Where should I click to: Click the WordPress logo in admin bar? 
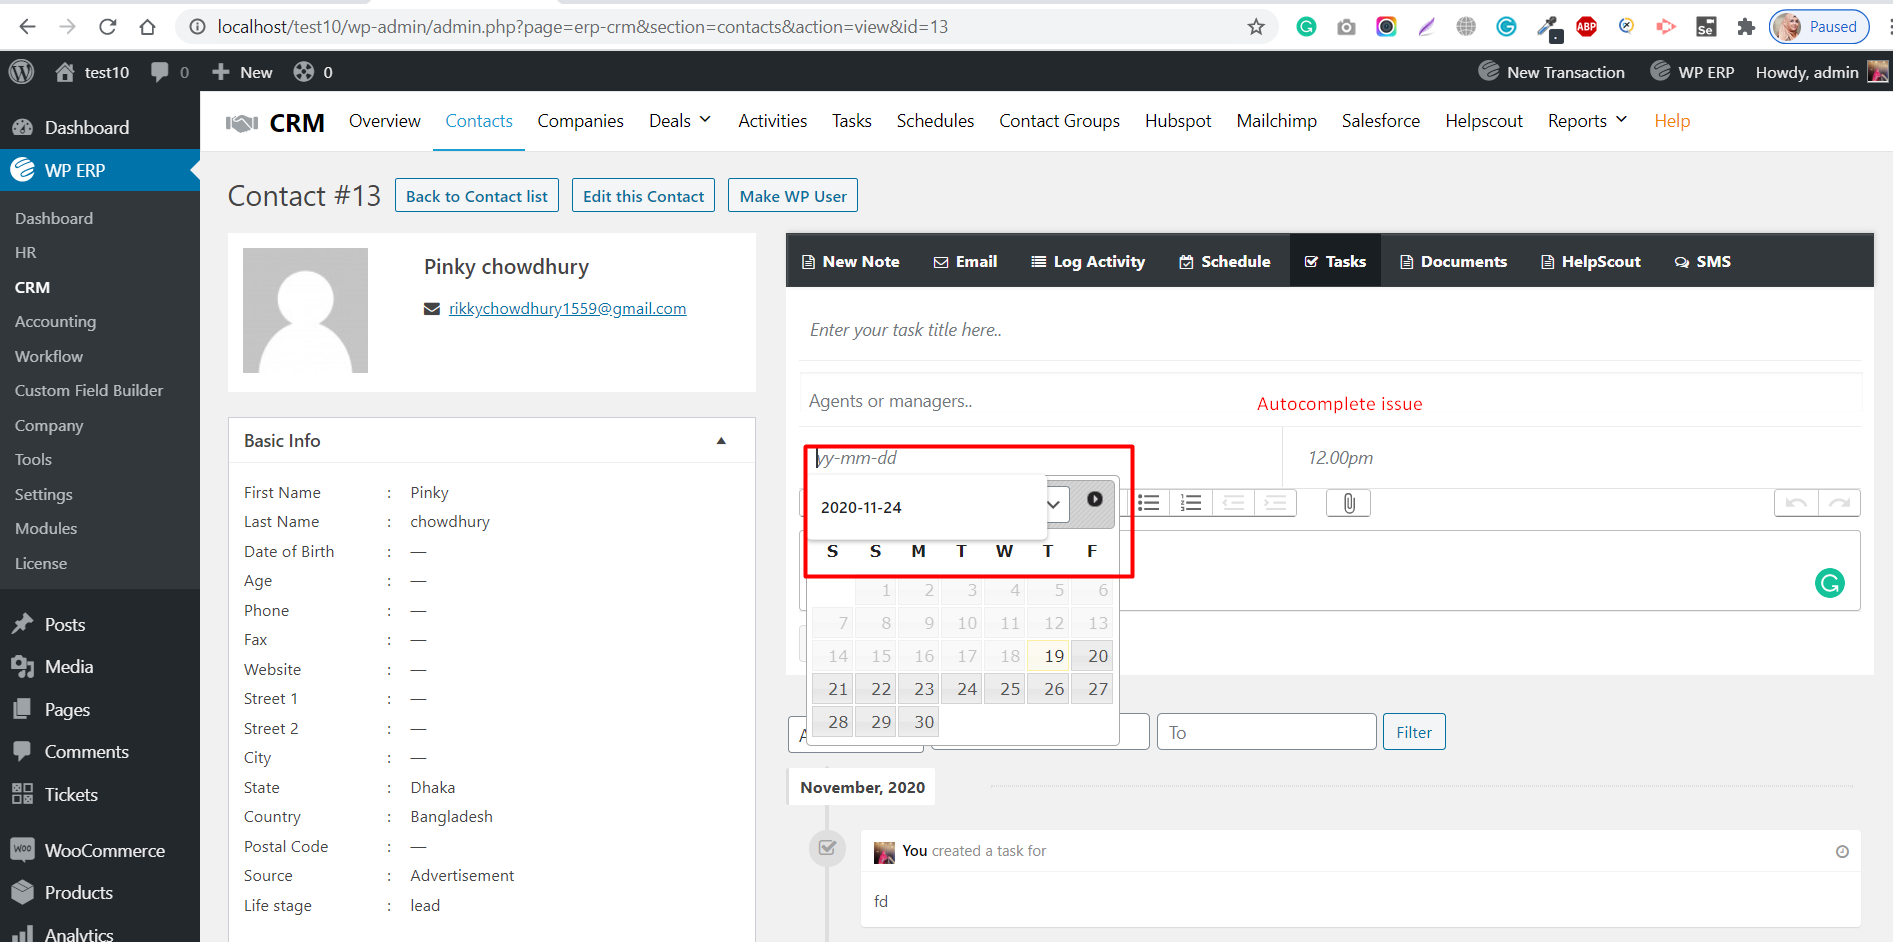21,72
